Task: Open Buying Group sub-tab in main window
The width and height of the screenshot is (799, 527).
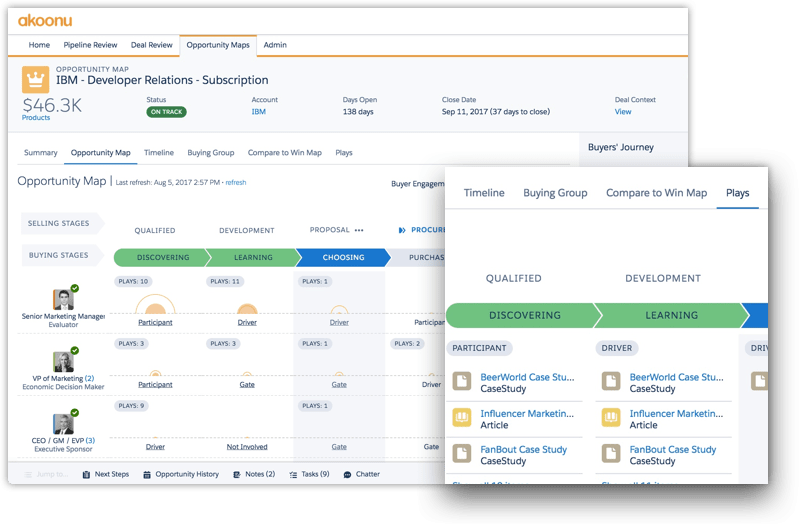Action: pyautogui.click(x=211, y=153)
